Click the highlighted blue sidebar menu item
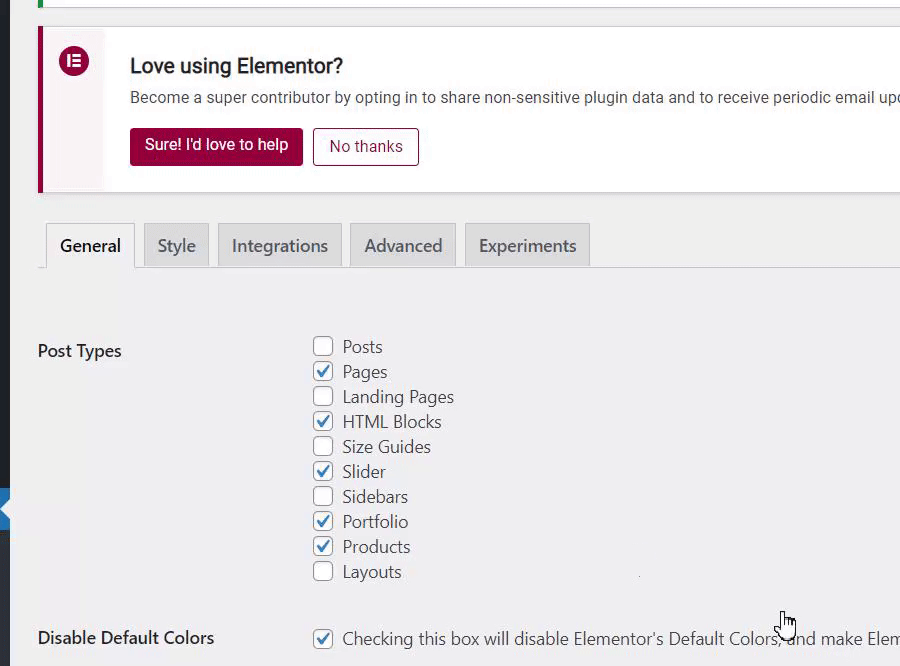Image resolution: width=900 pixels, height=666 pixels. [4, 509]
